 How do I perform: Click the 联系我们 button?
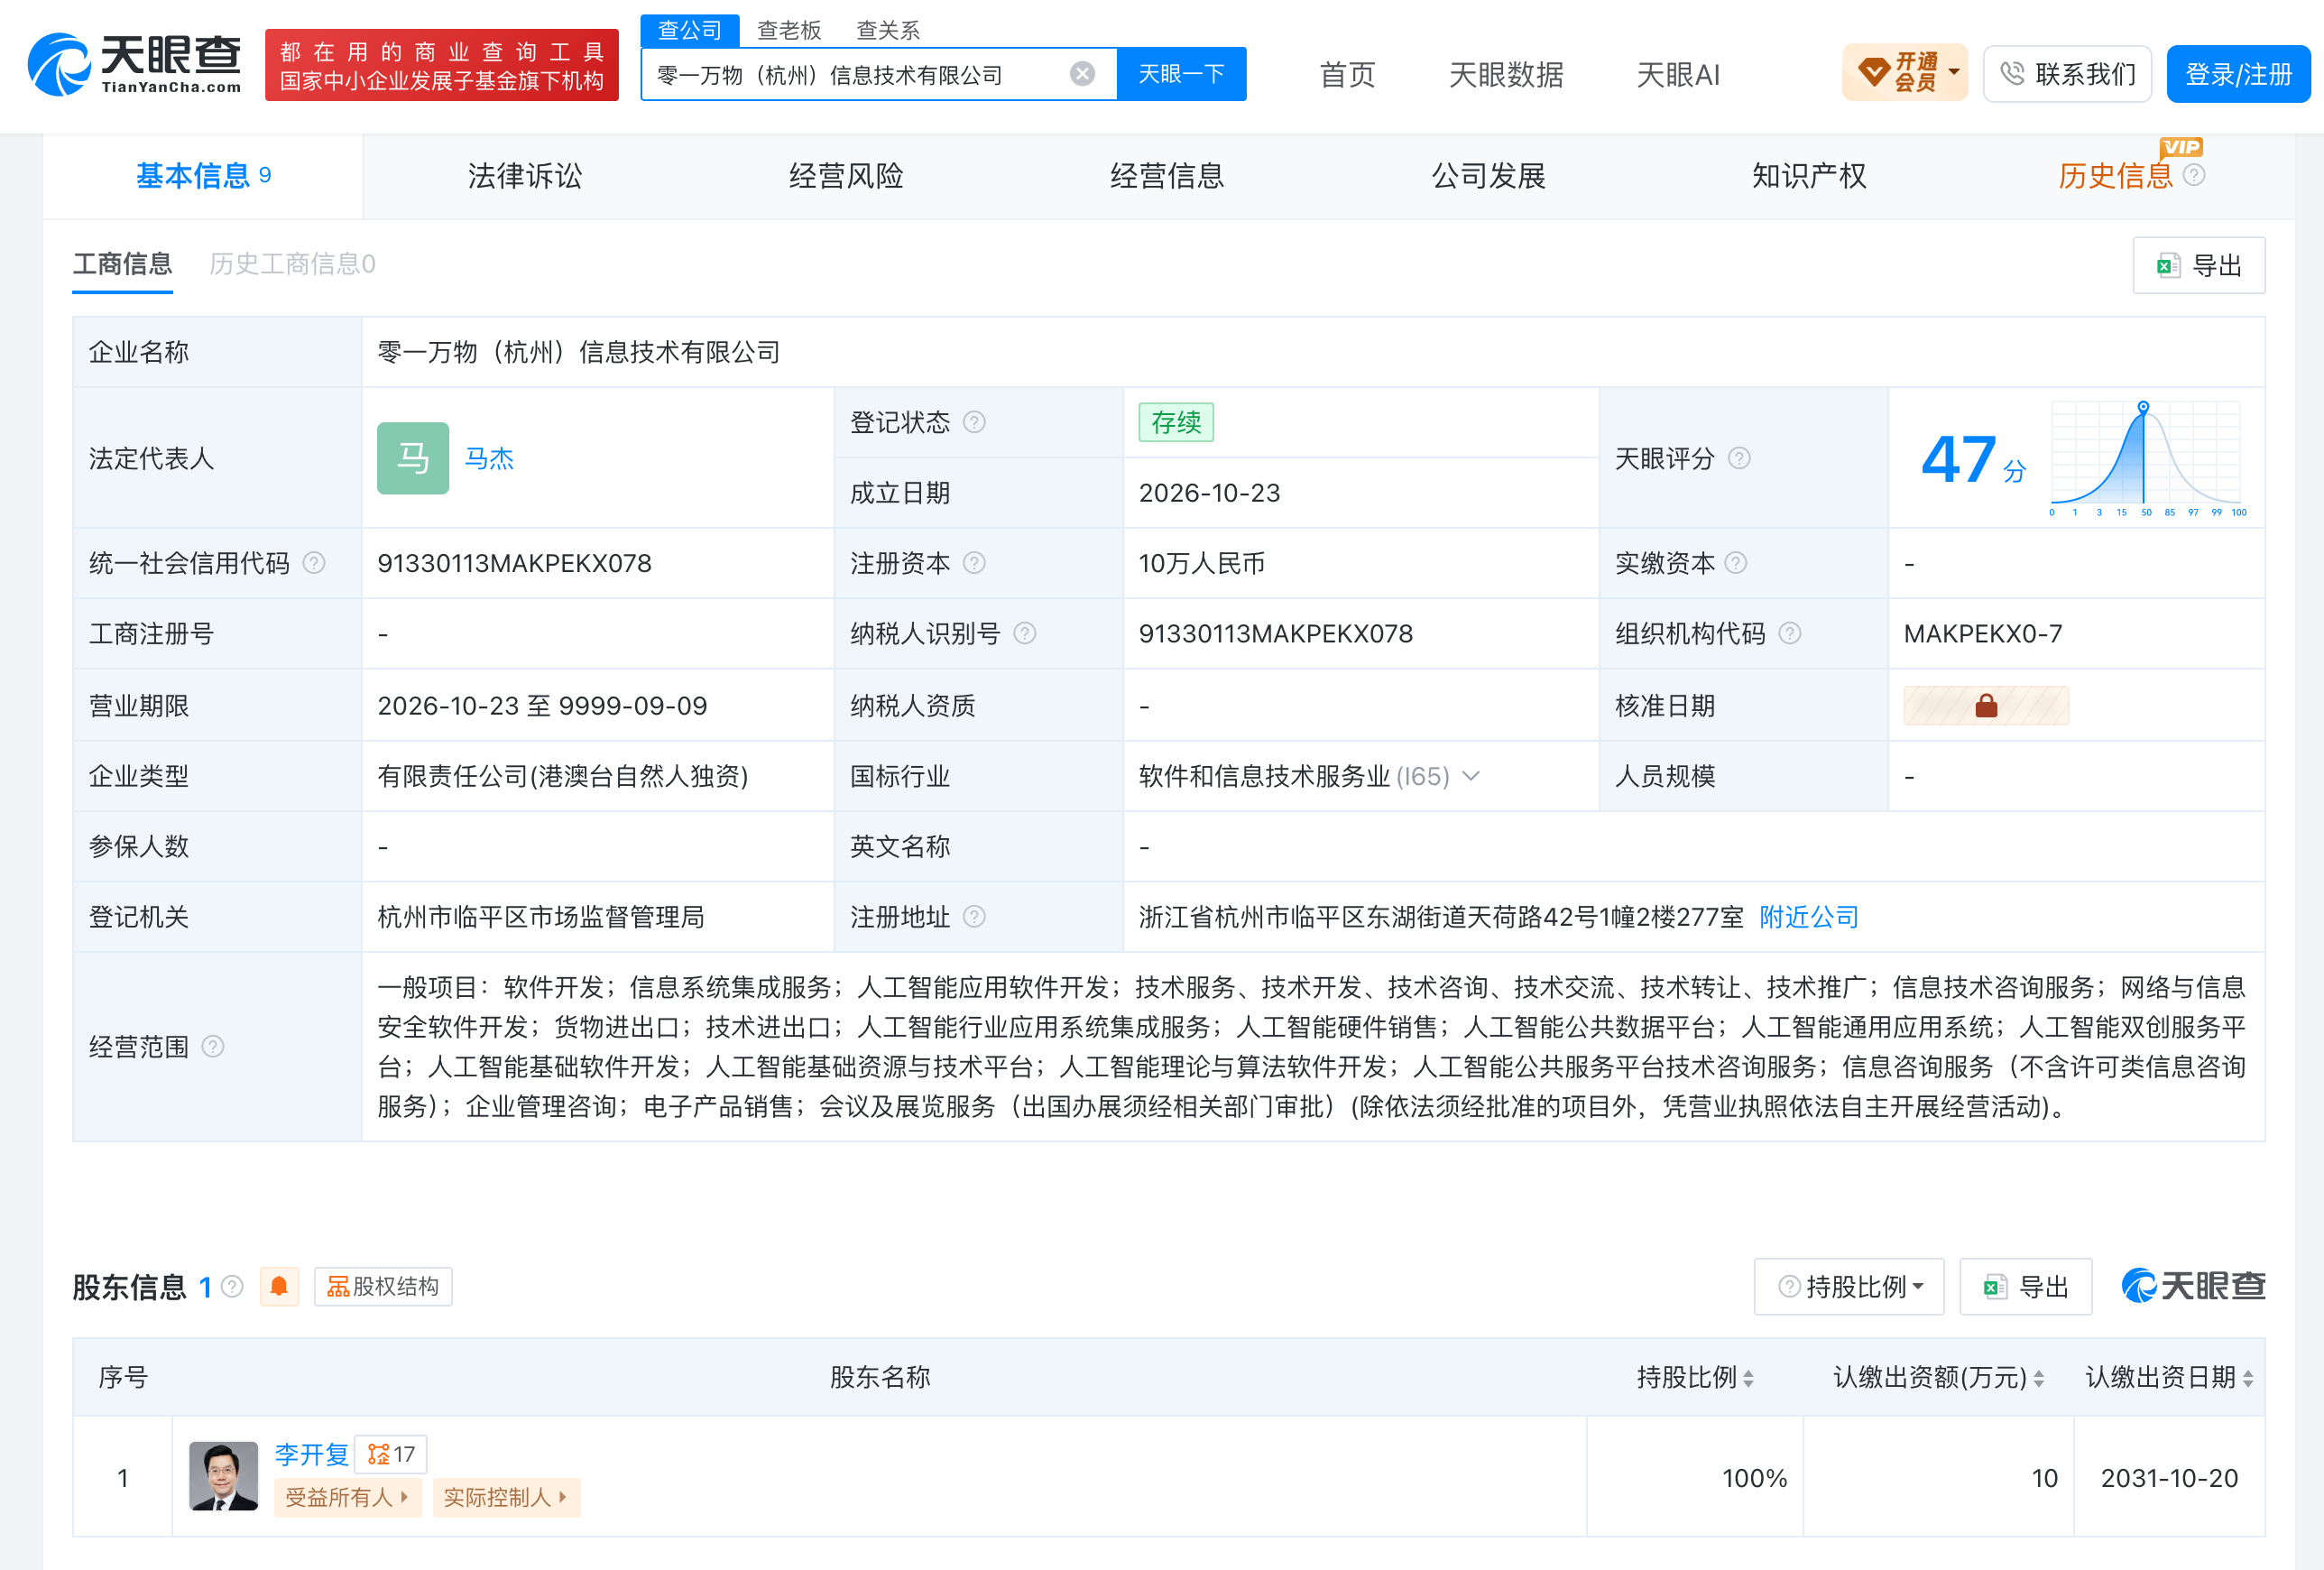pyautogui.click(x=2067, y=74)
